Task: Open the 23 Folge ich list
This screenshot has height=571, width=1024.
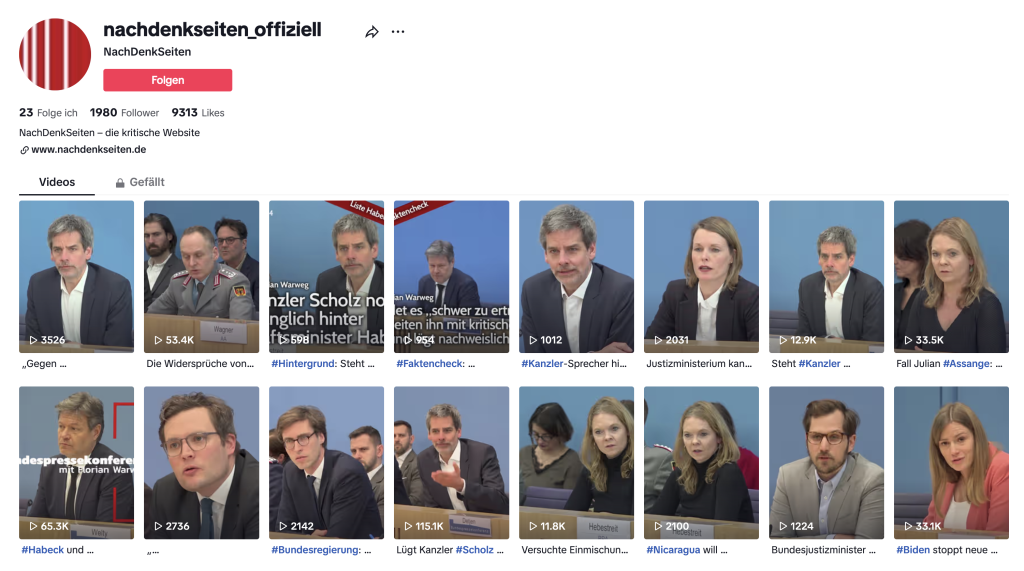Action: [x=48, y=112]
